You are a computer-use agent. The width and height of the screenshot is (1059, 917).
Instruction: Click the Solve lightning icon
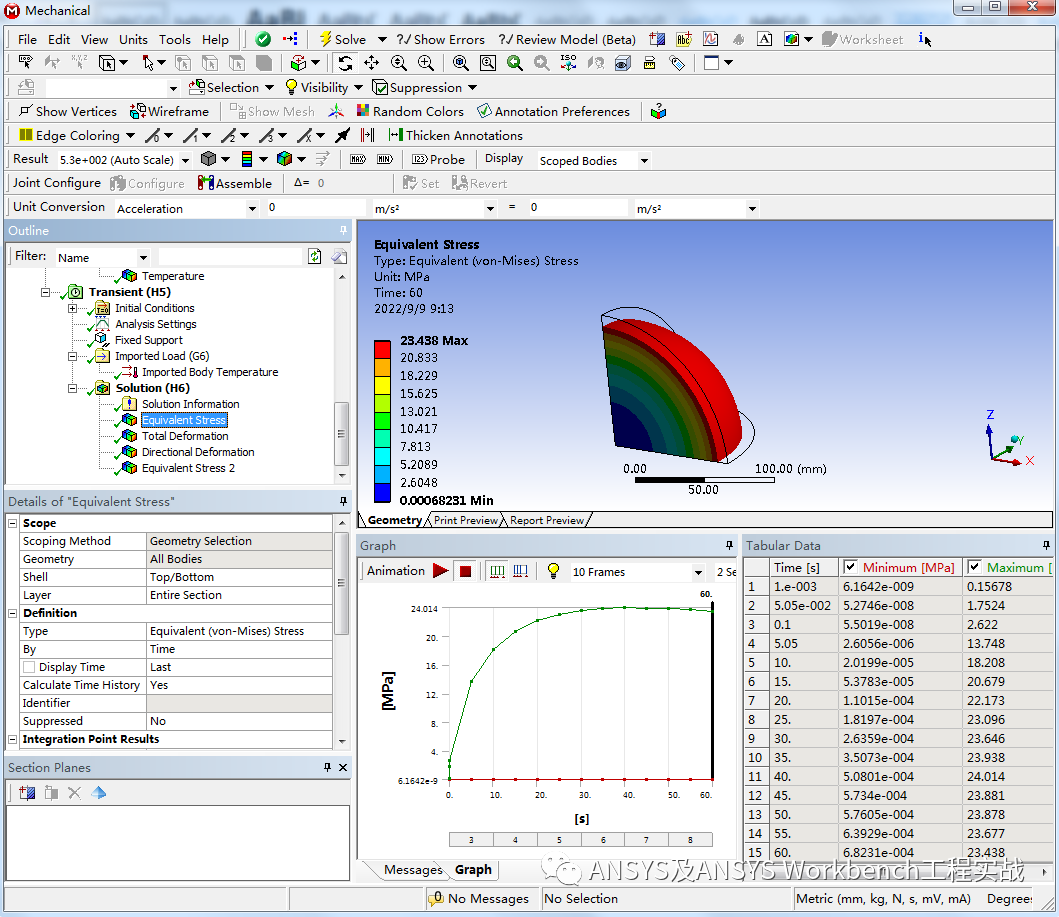pyautogui.click(x=325, y=39)
